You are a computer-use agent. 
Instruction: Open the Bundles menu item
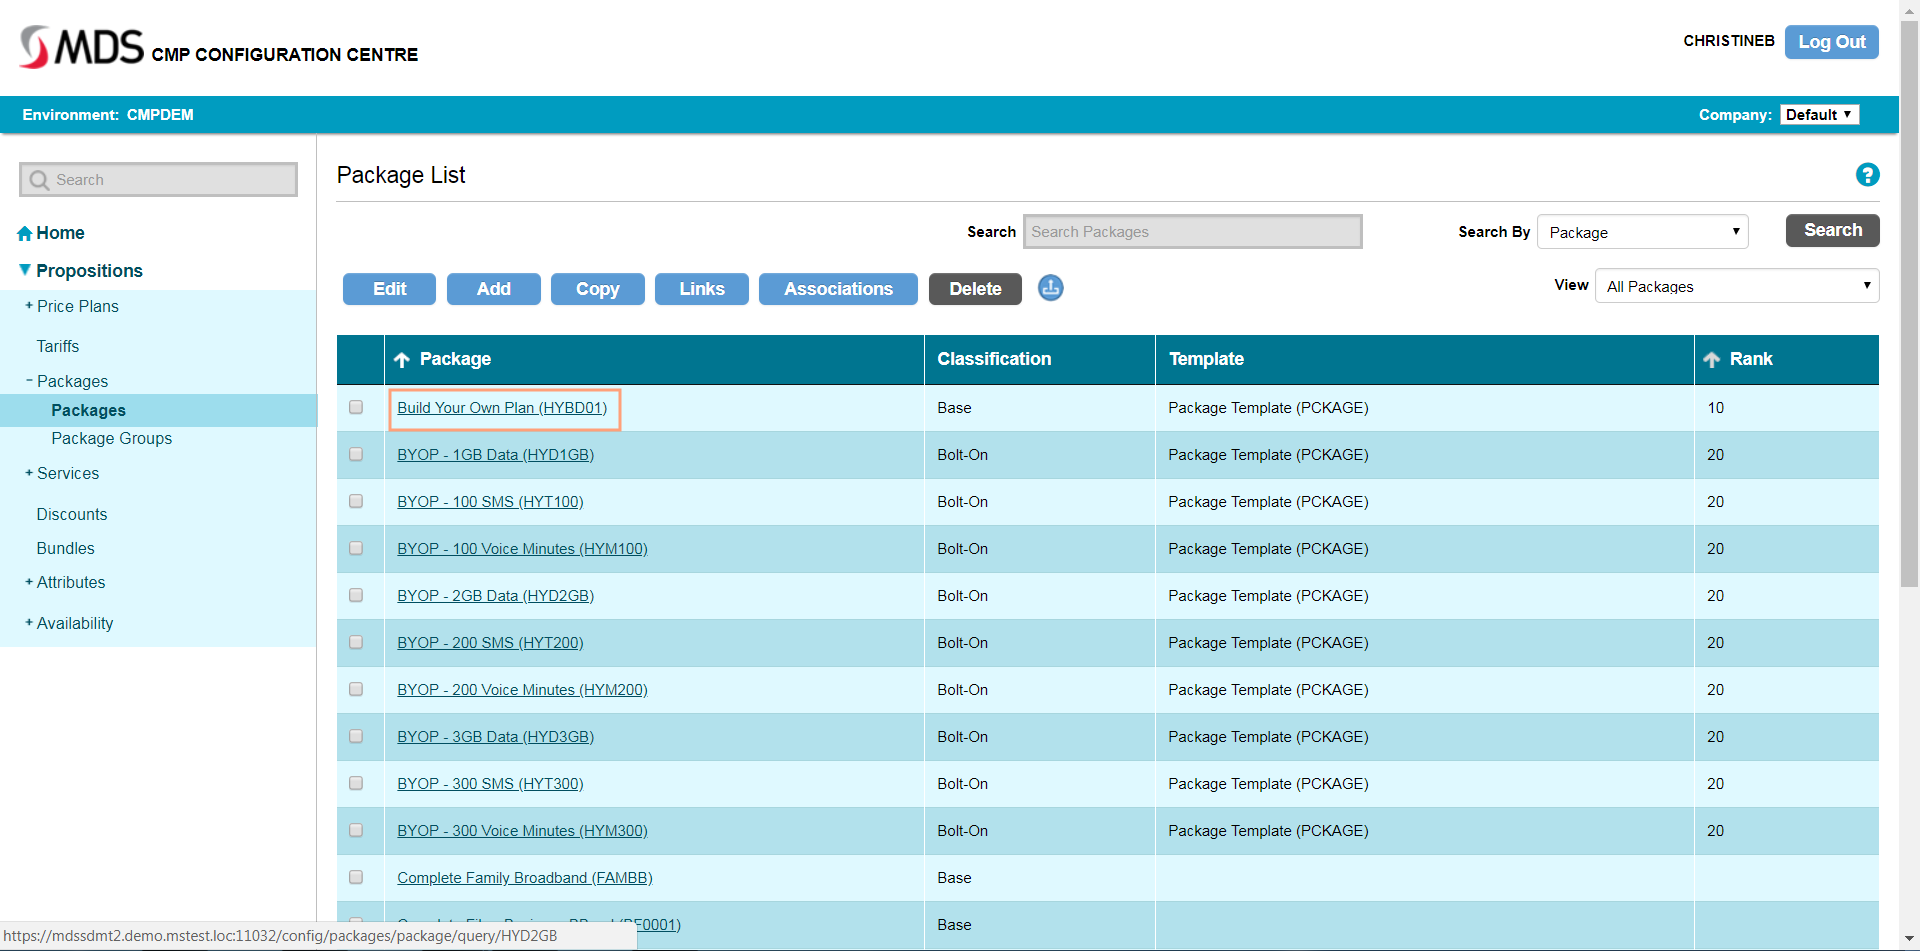pos(66,548)
